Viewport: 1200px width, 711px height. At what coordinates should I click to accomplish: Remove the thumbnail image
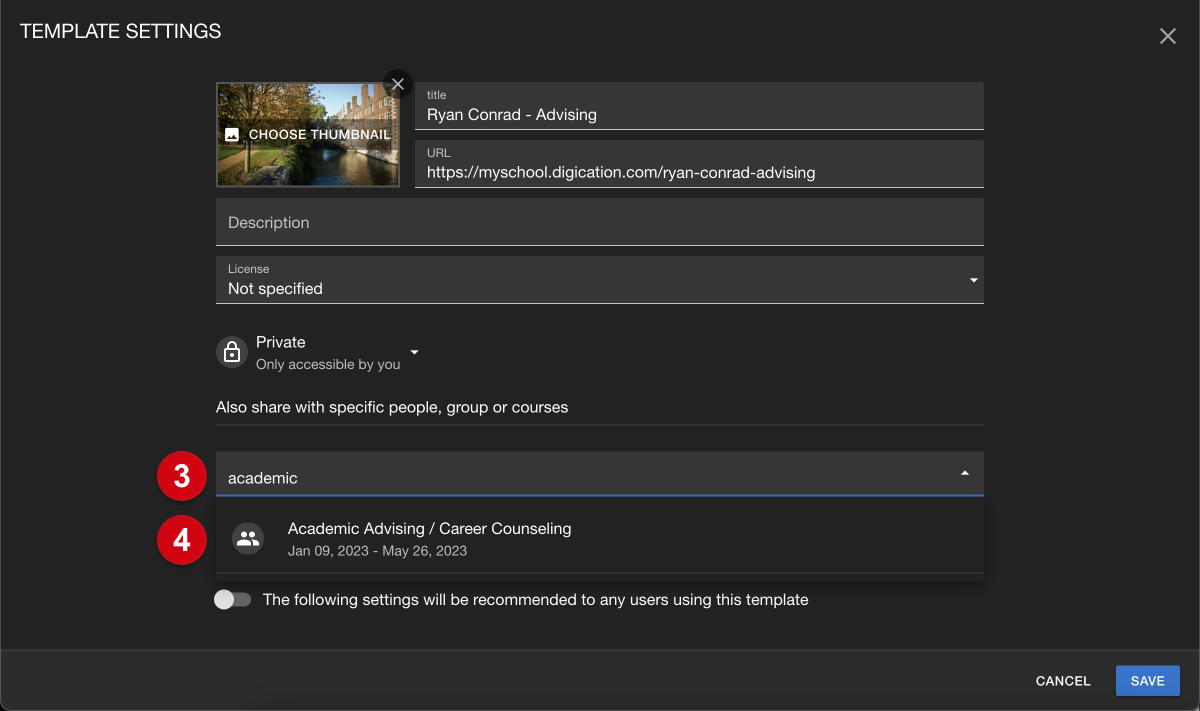(398, 84)
